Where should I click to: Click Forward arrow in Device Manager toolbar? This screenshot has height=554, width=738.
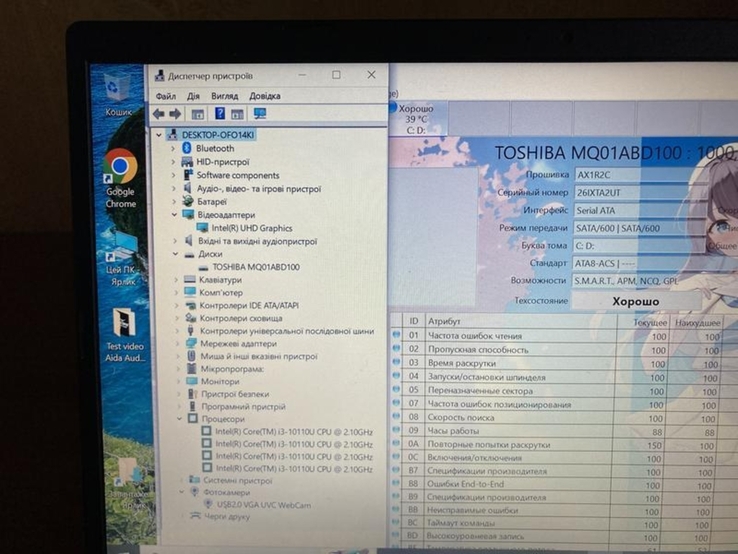[x=175, y=113]
